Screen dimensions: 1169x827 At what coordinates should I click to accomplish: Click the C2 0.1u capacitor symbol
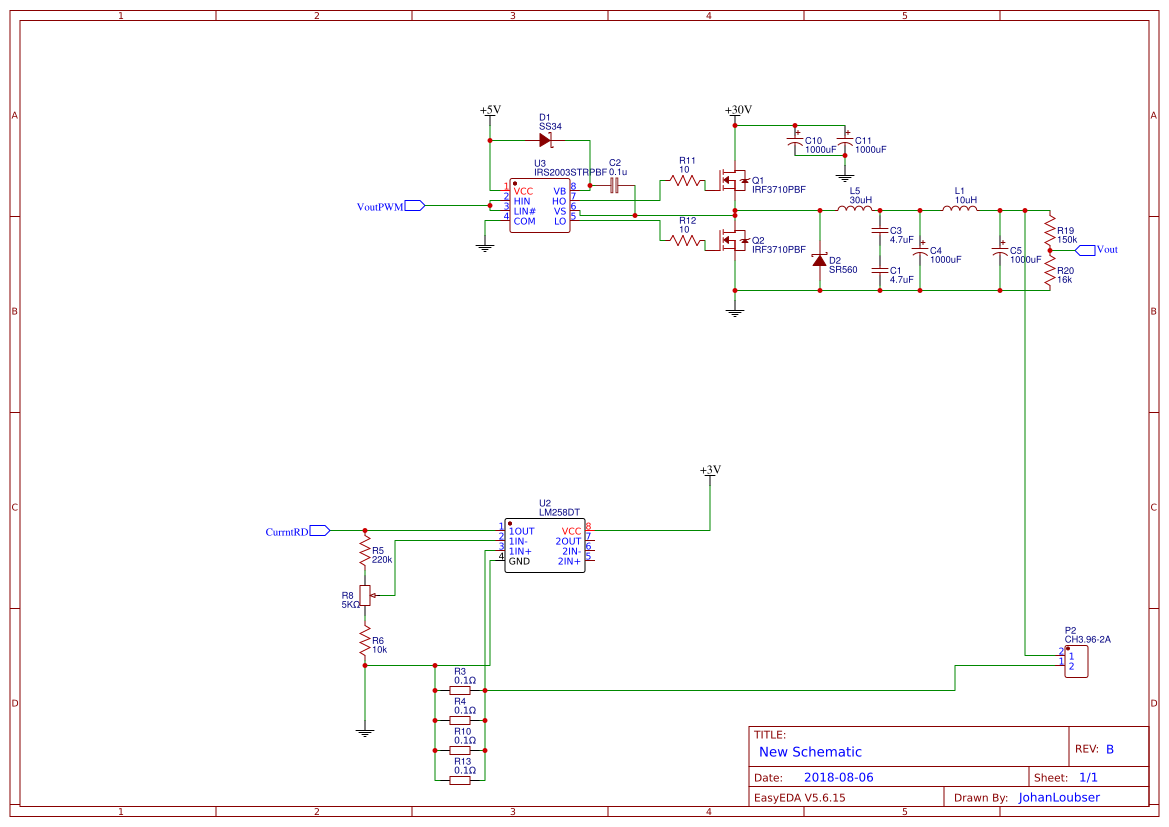click(614, 186)
